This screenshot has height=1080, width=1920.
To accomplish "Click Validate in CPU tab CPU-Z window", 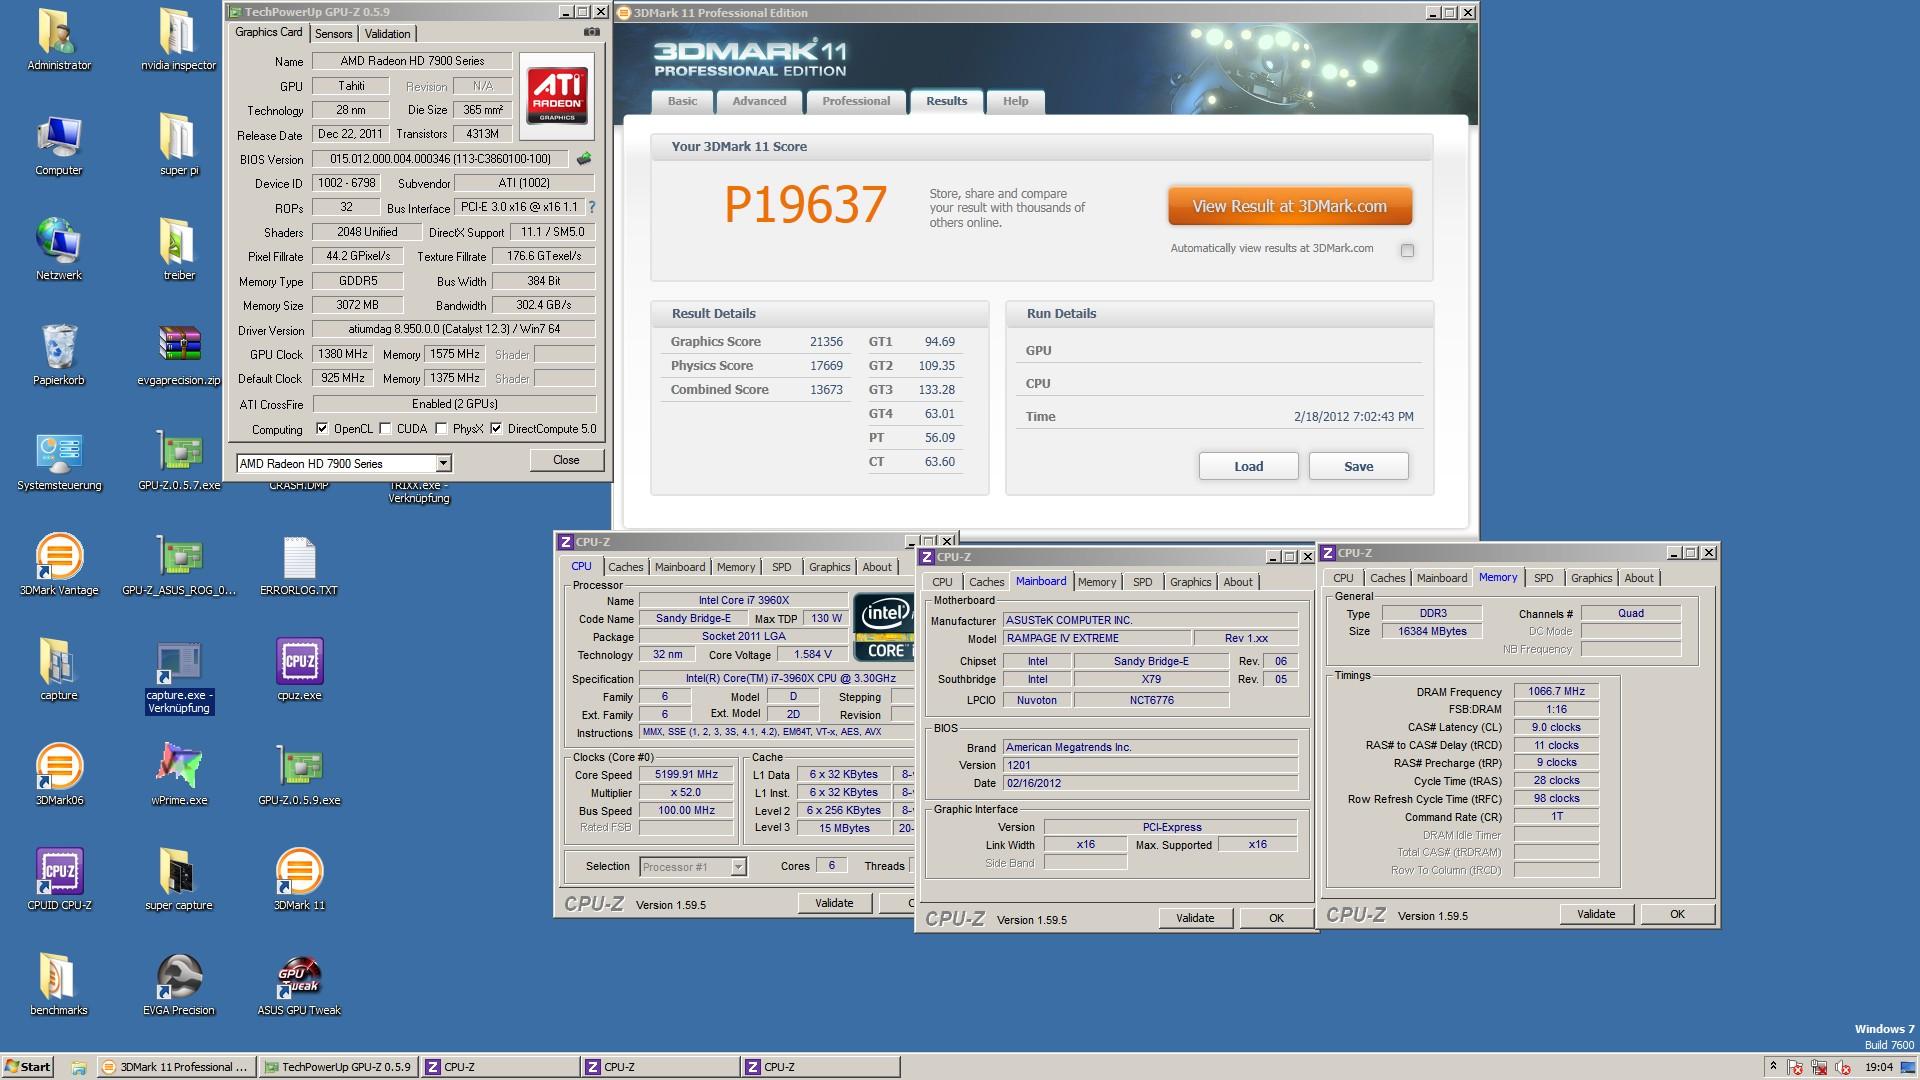I will 834,903.
